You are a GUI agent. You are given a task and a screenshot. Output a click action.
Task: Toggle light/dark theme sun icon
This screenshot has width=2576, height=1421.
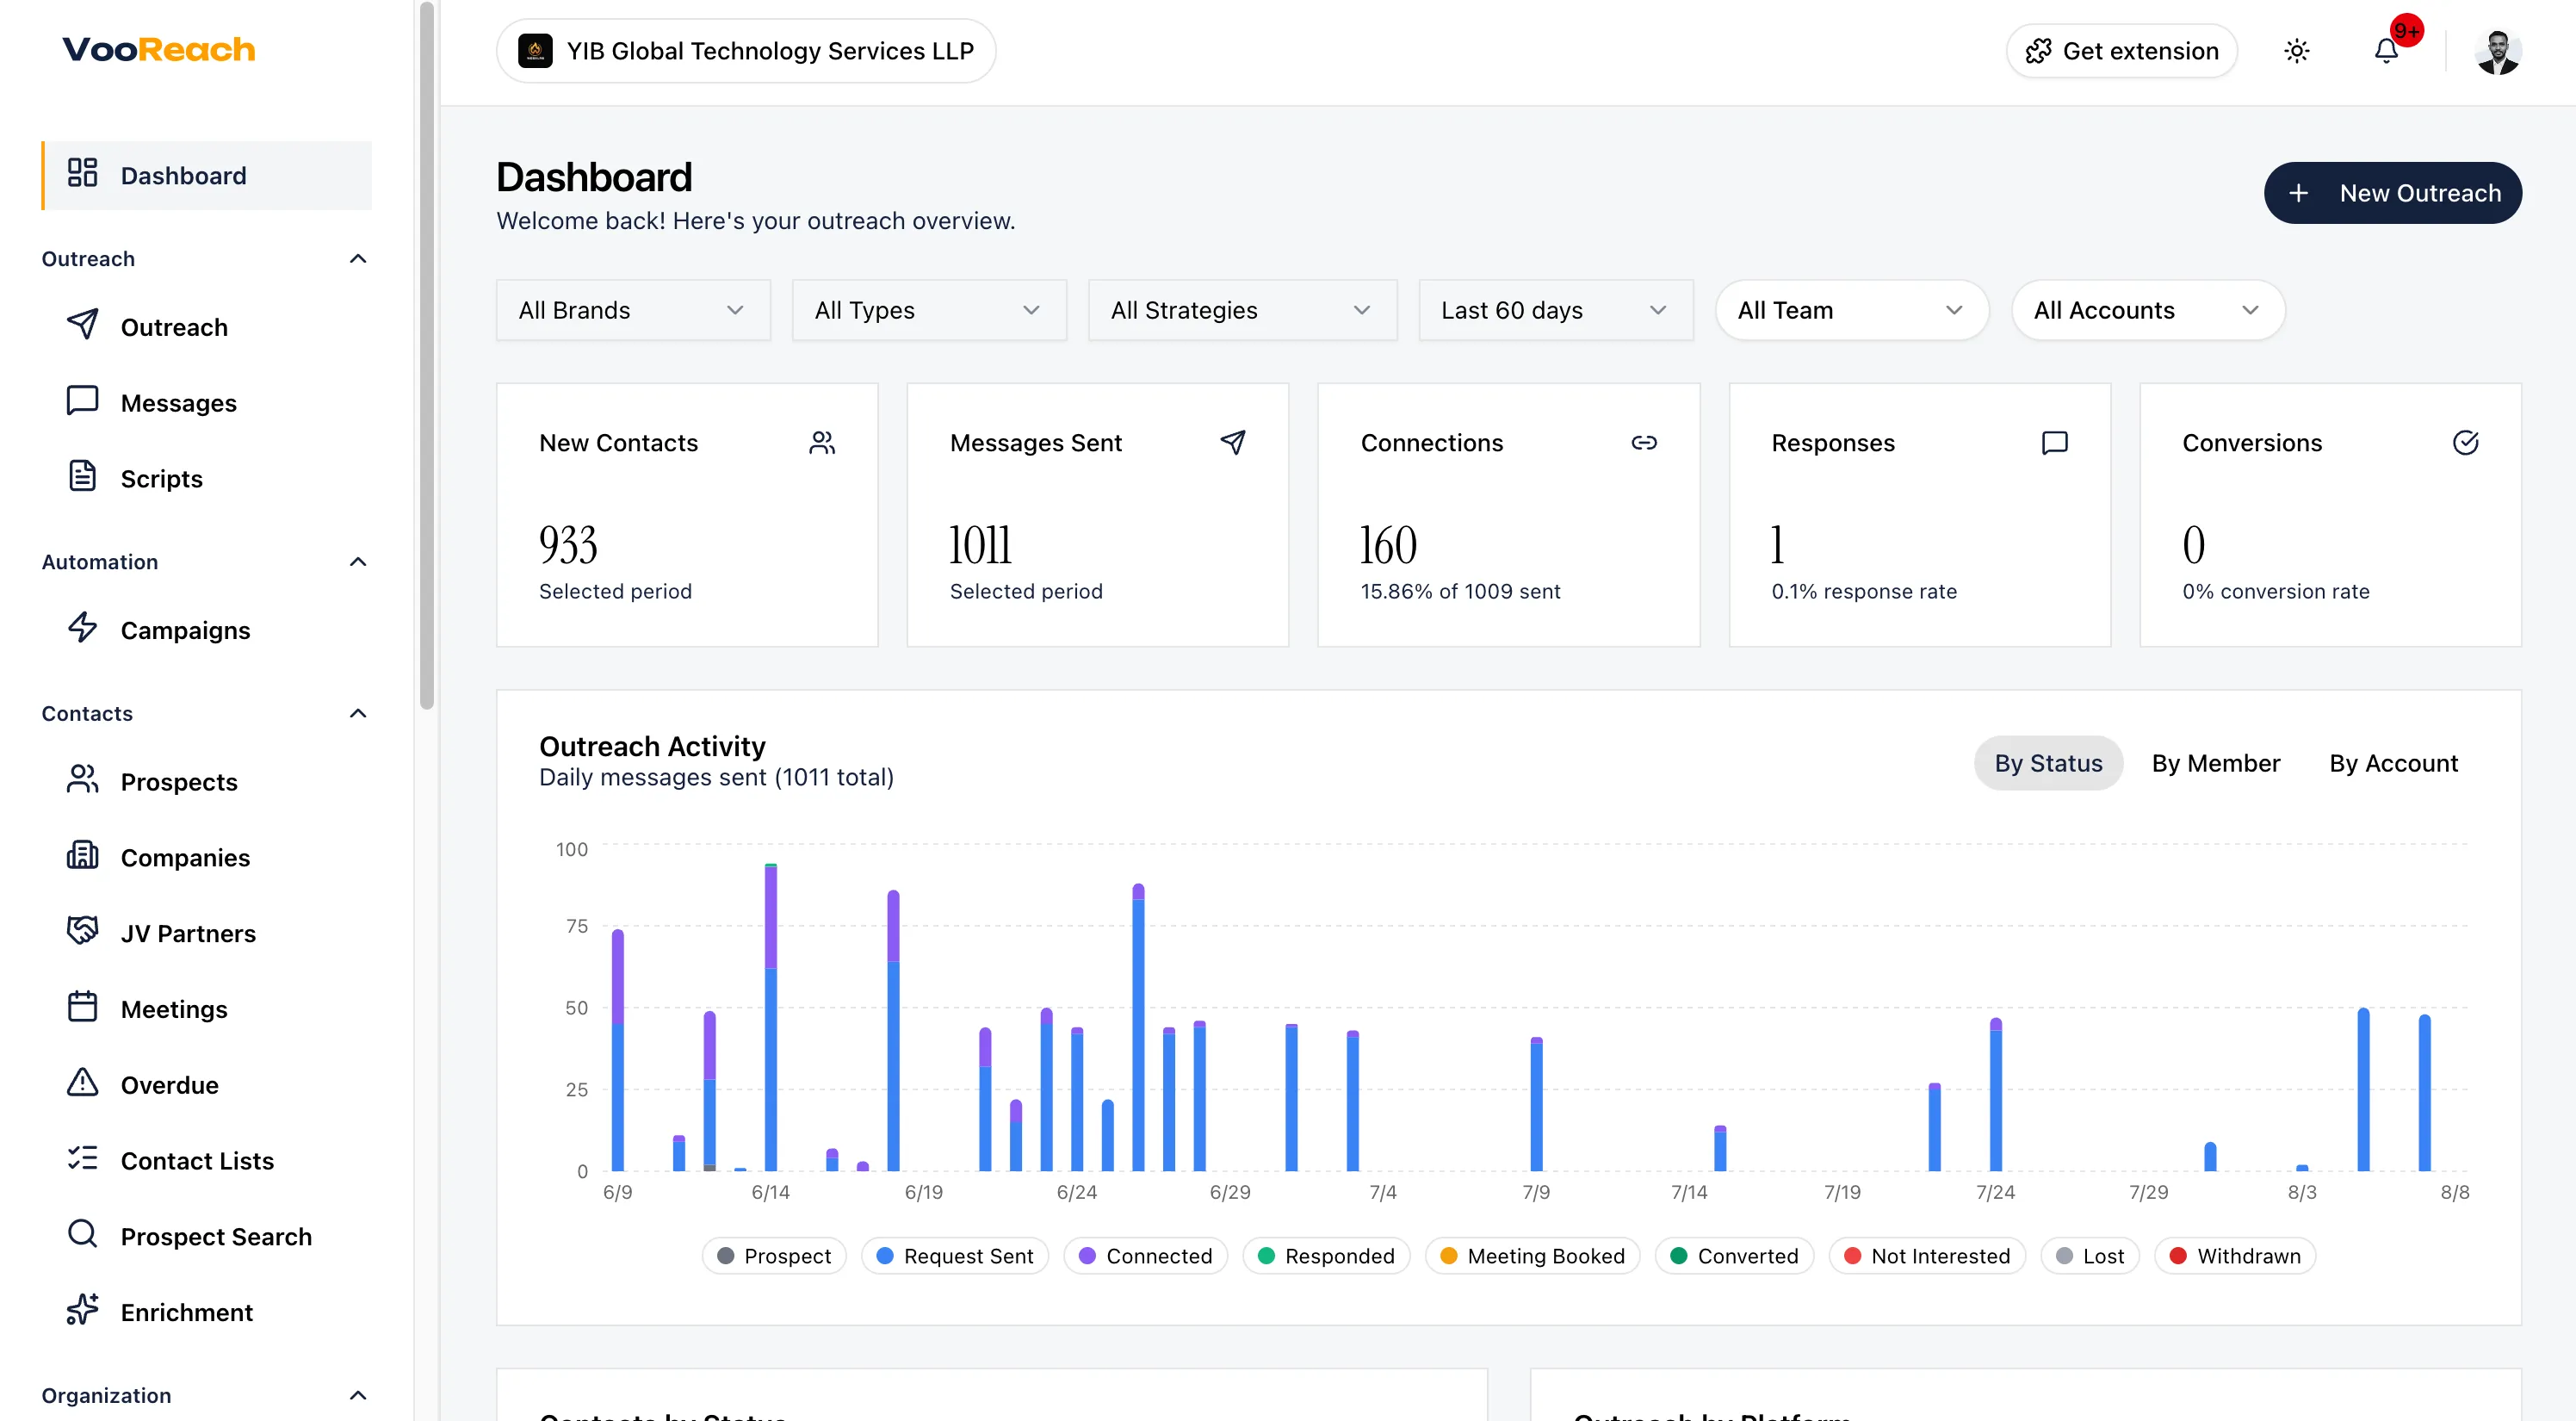tap(2297, 51)
